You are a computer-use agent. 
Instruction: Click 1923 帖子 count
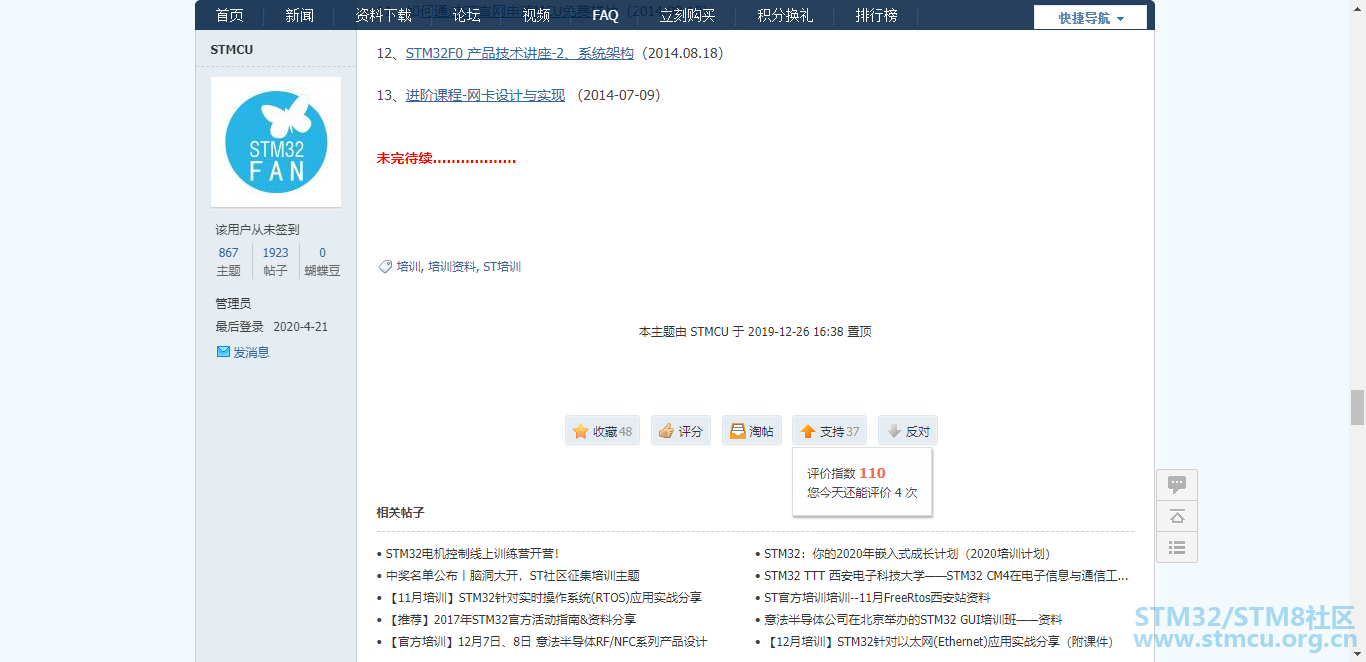point(276,261)
